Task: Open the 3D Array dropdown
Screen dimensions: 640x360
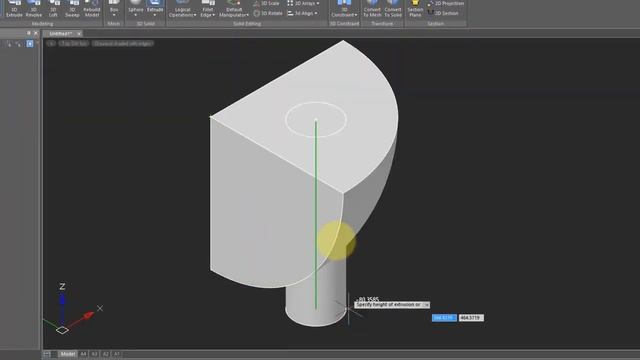Action: pos(303,3)
